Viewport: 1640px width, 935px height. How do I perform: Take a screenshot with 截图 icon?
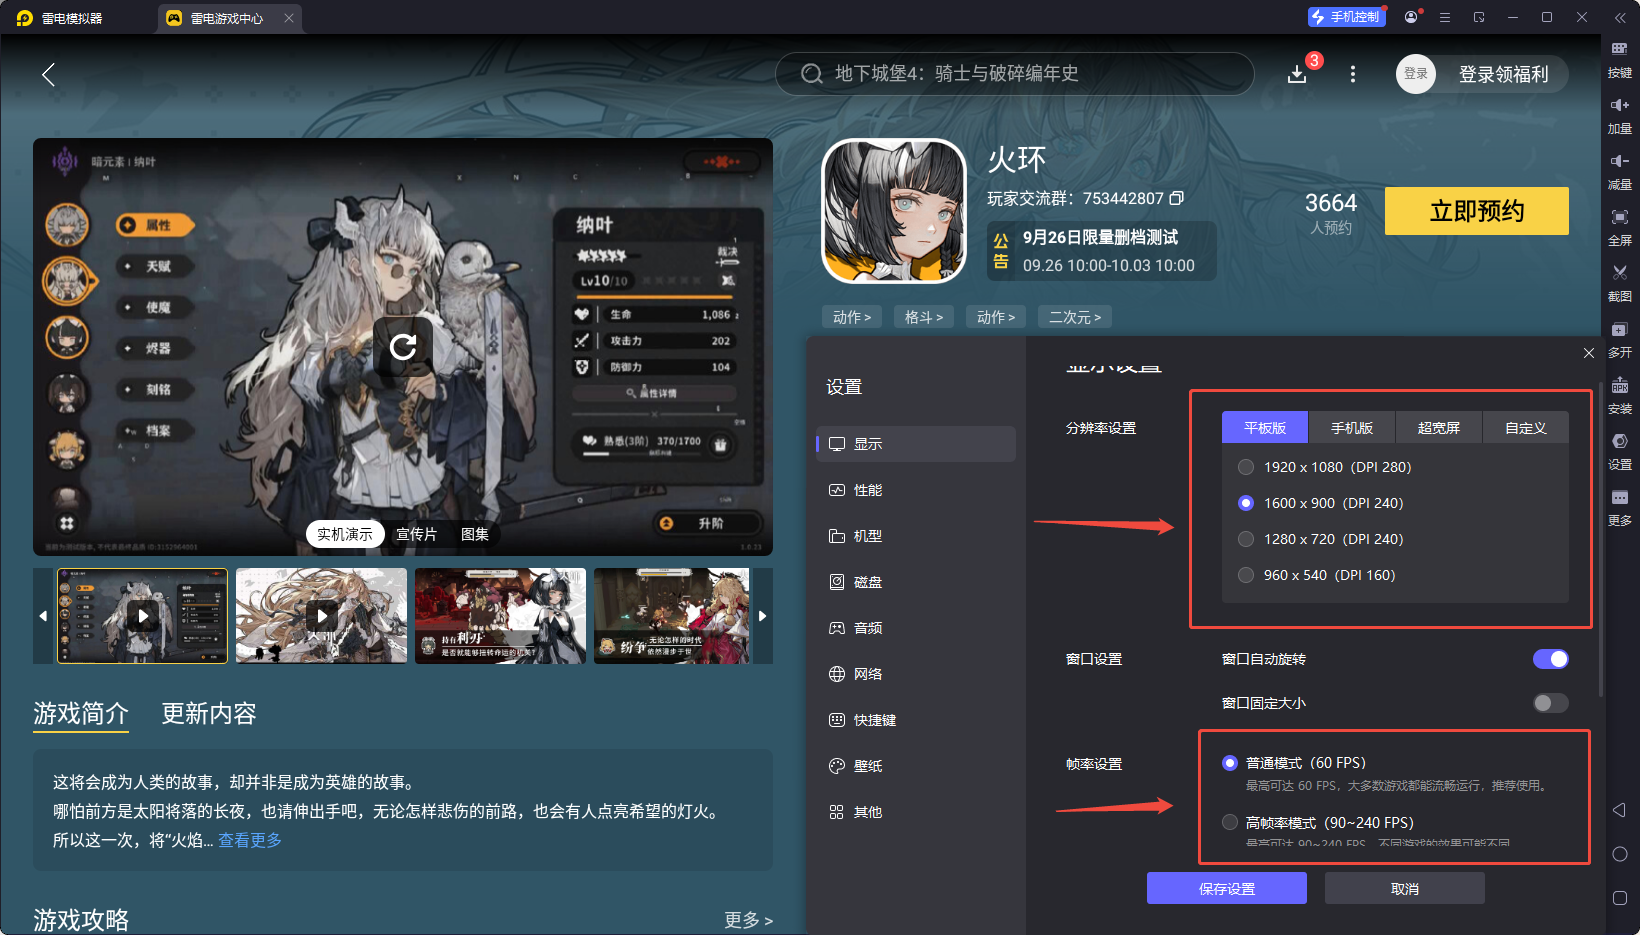[x=1620, y=284]
